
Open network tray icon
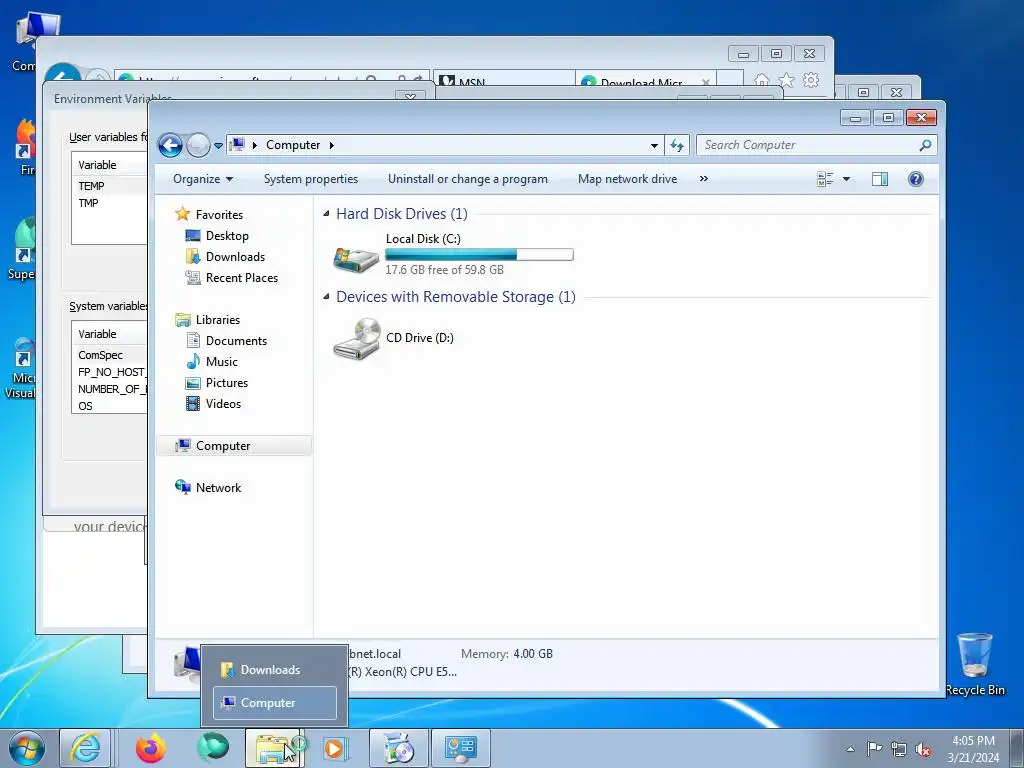[x=899, y=749]
